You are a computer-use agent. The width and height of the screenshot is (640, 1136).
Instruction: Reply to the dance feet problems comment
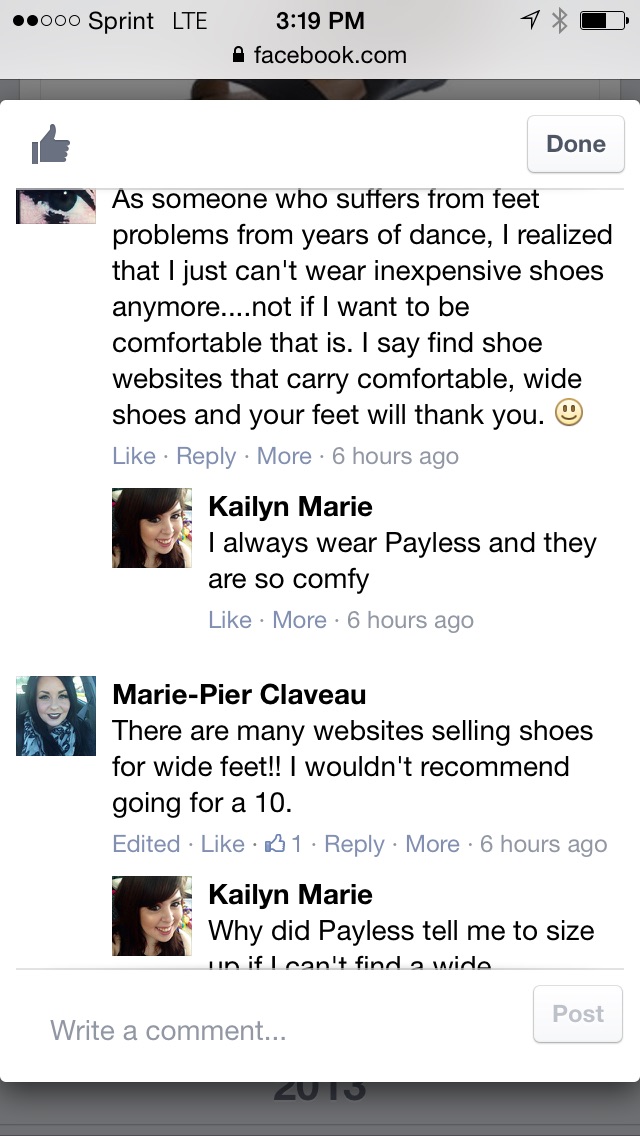(206, 456)
